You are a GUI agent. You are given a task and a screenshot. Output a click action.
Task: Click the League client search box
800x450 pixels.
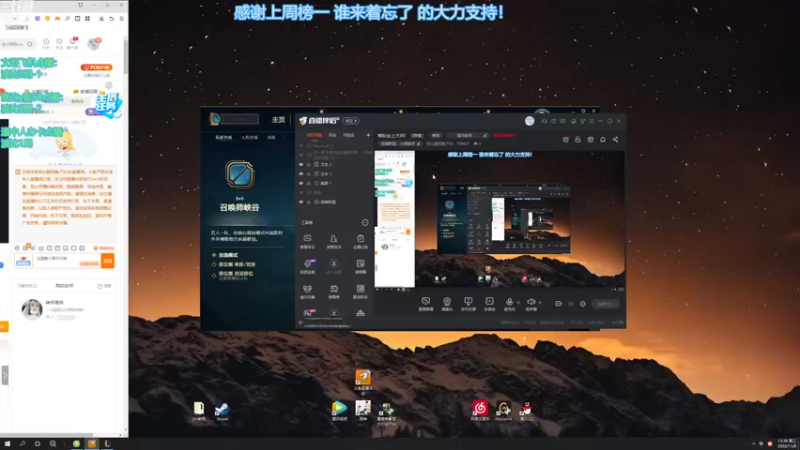click(240, 119)
